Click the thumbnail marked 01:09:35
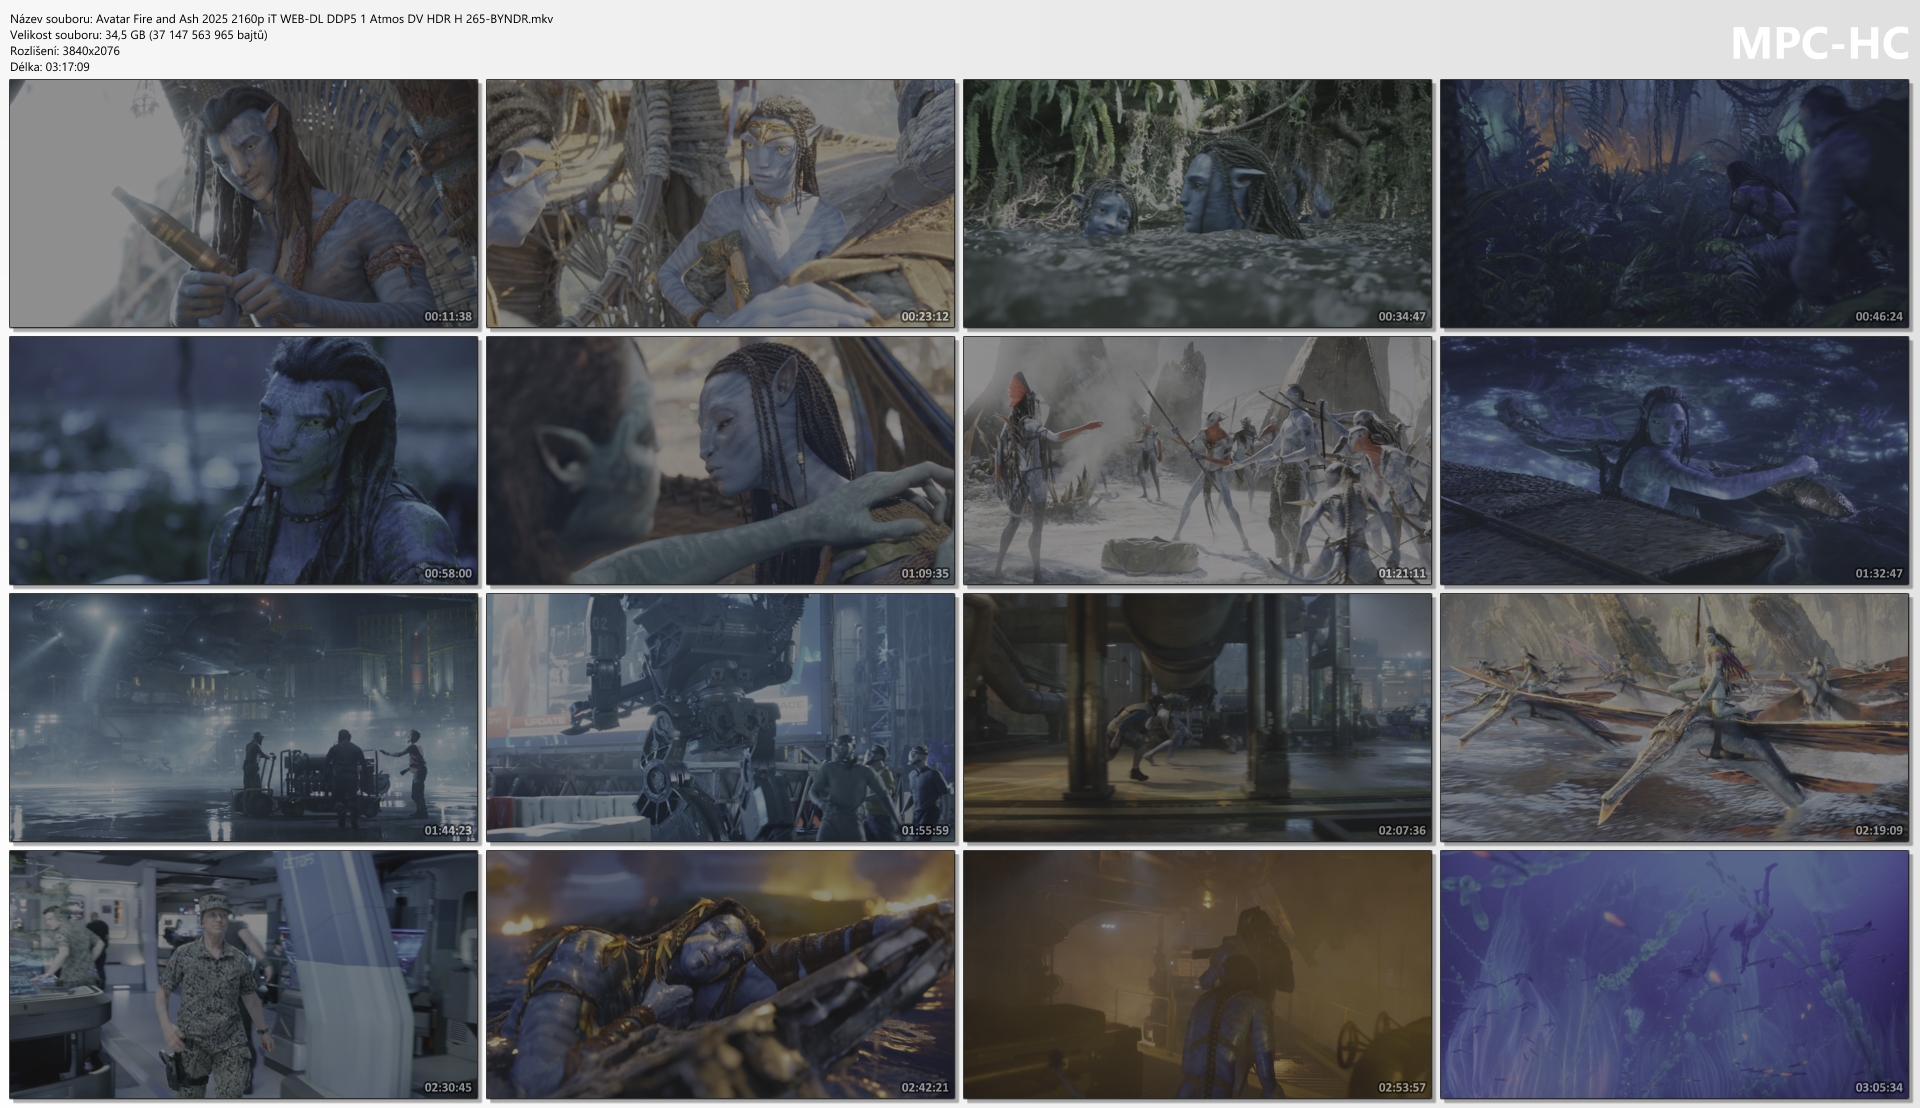1920x1108 pixels. click(x=720, y=460)
